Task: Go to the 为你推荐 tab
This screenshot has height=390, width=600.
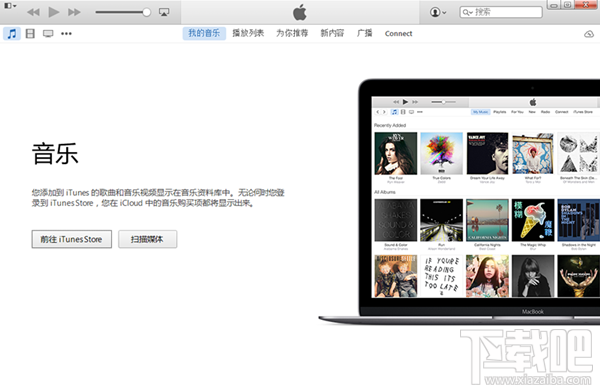Action: 292,33
